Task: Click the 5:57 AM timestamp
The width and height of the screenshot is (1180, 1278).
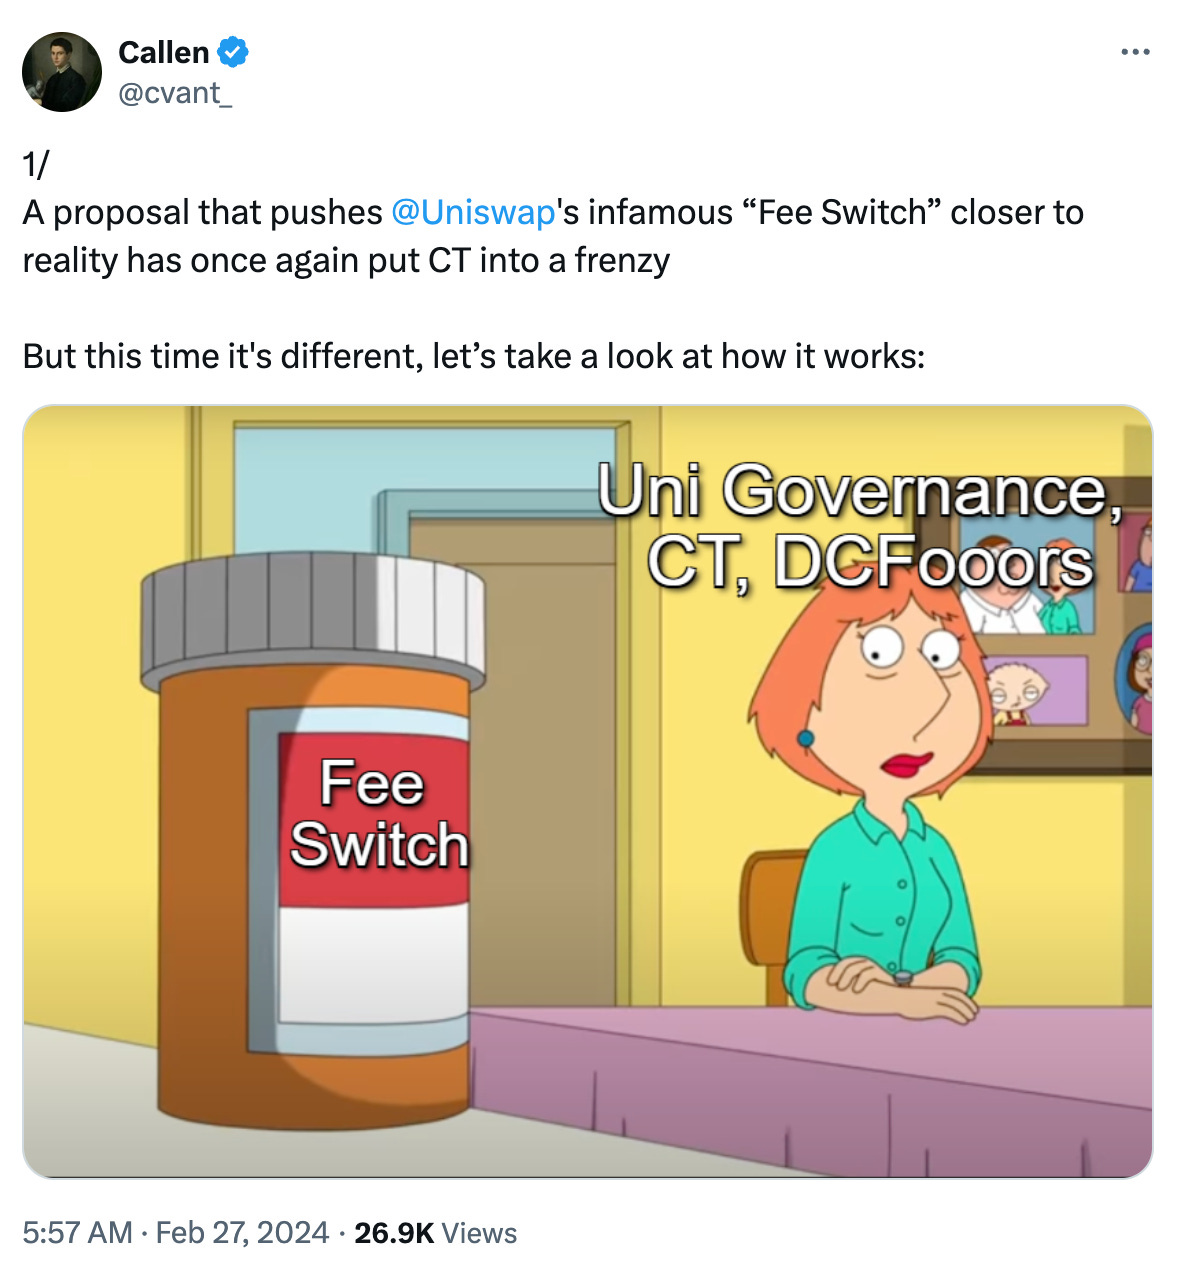Action: click(77, 1232)
